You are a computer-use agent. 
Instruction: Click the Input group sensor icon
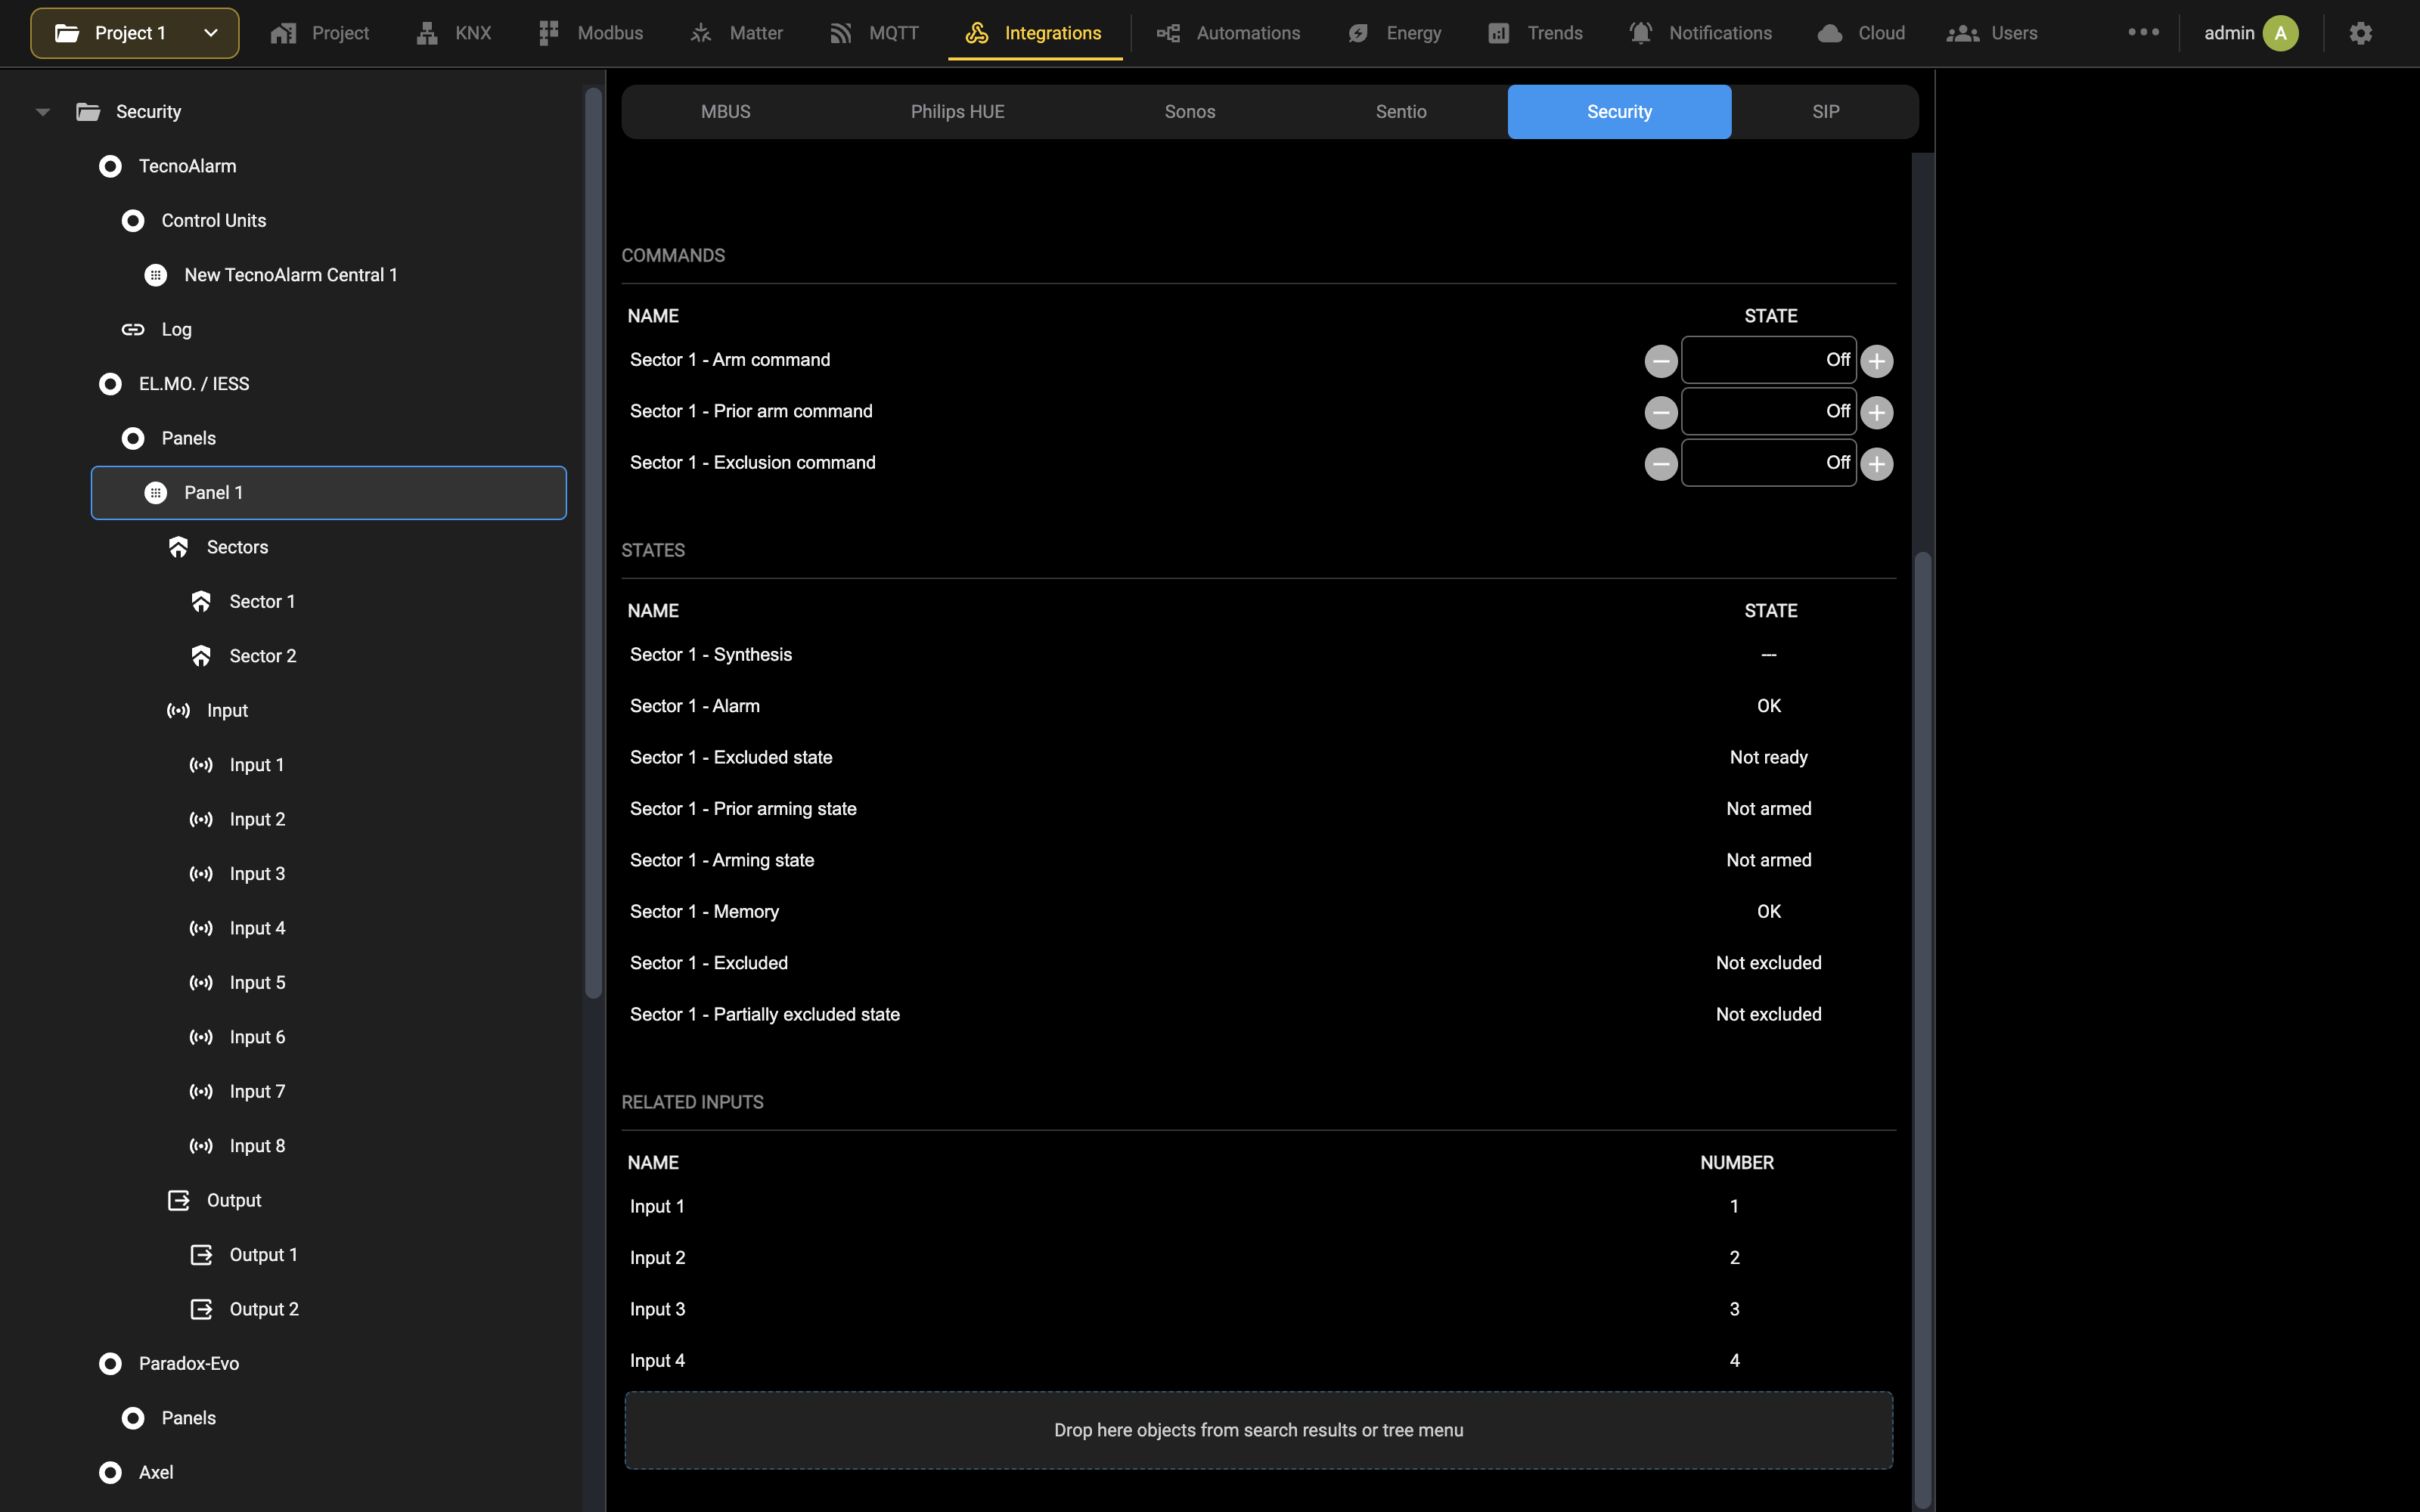click(x=178, y=711)
